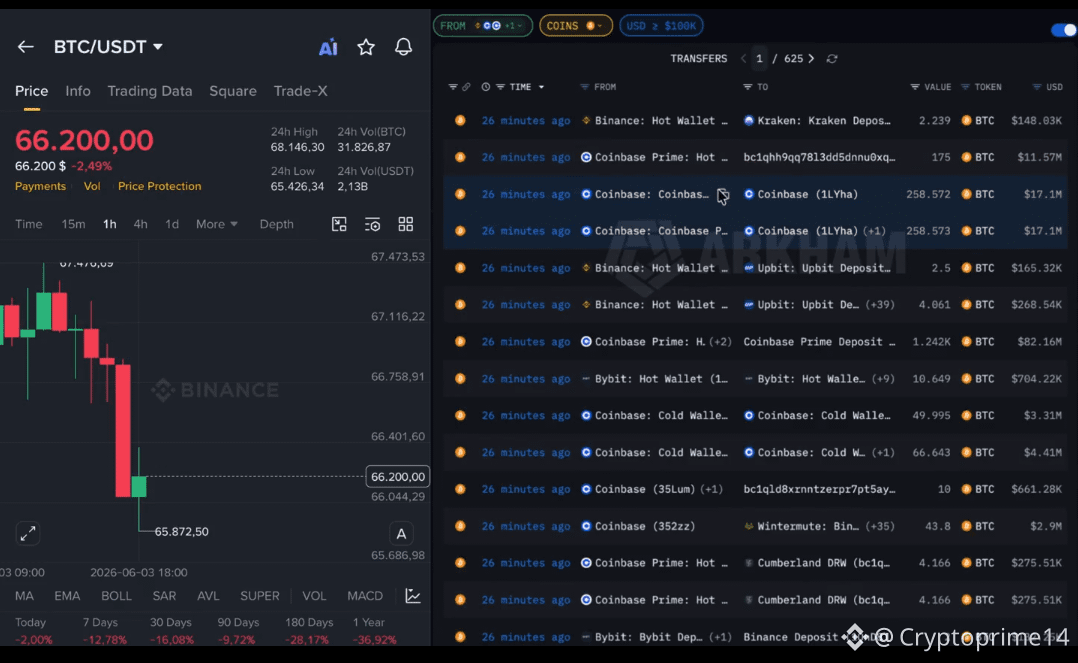Screen dimensions: 1078x663
Task: Switch chart to Time view
Action: click(x=29, y=224)
